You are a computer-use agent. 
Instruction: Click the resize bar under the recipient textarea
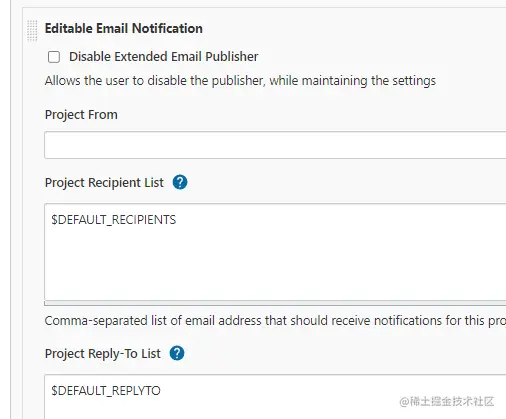click(x=275, y=303)
